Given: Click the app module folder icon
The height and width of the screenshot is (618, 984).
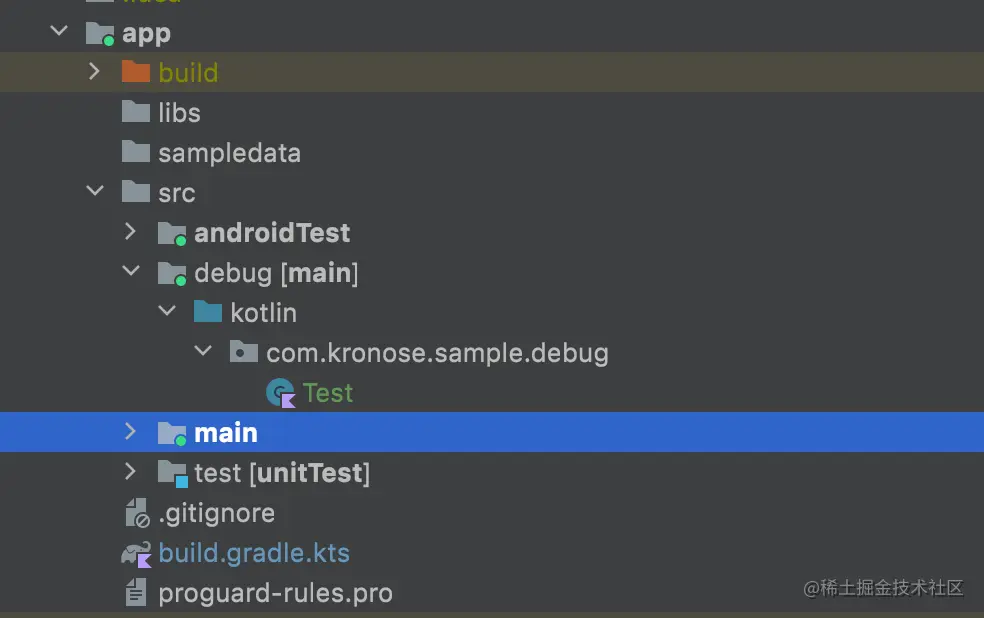Looking at the screenshot, I should tap(100, 33).
